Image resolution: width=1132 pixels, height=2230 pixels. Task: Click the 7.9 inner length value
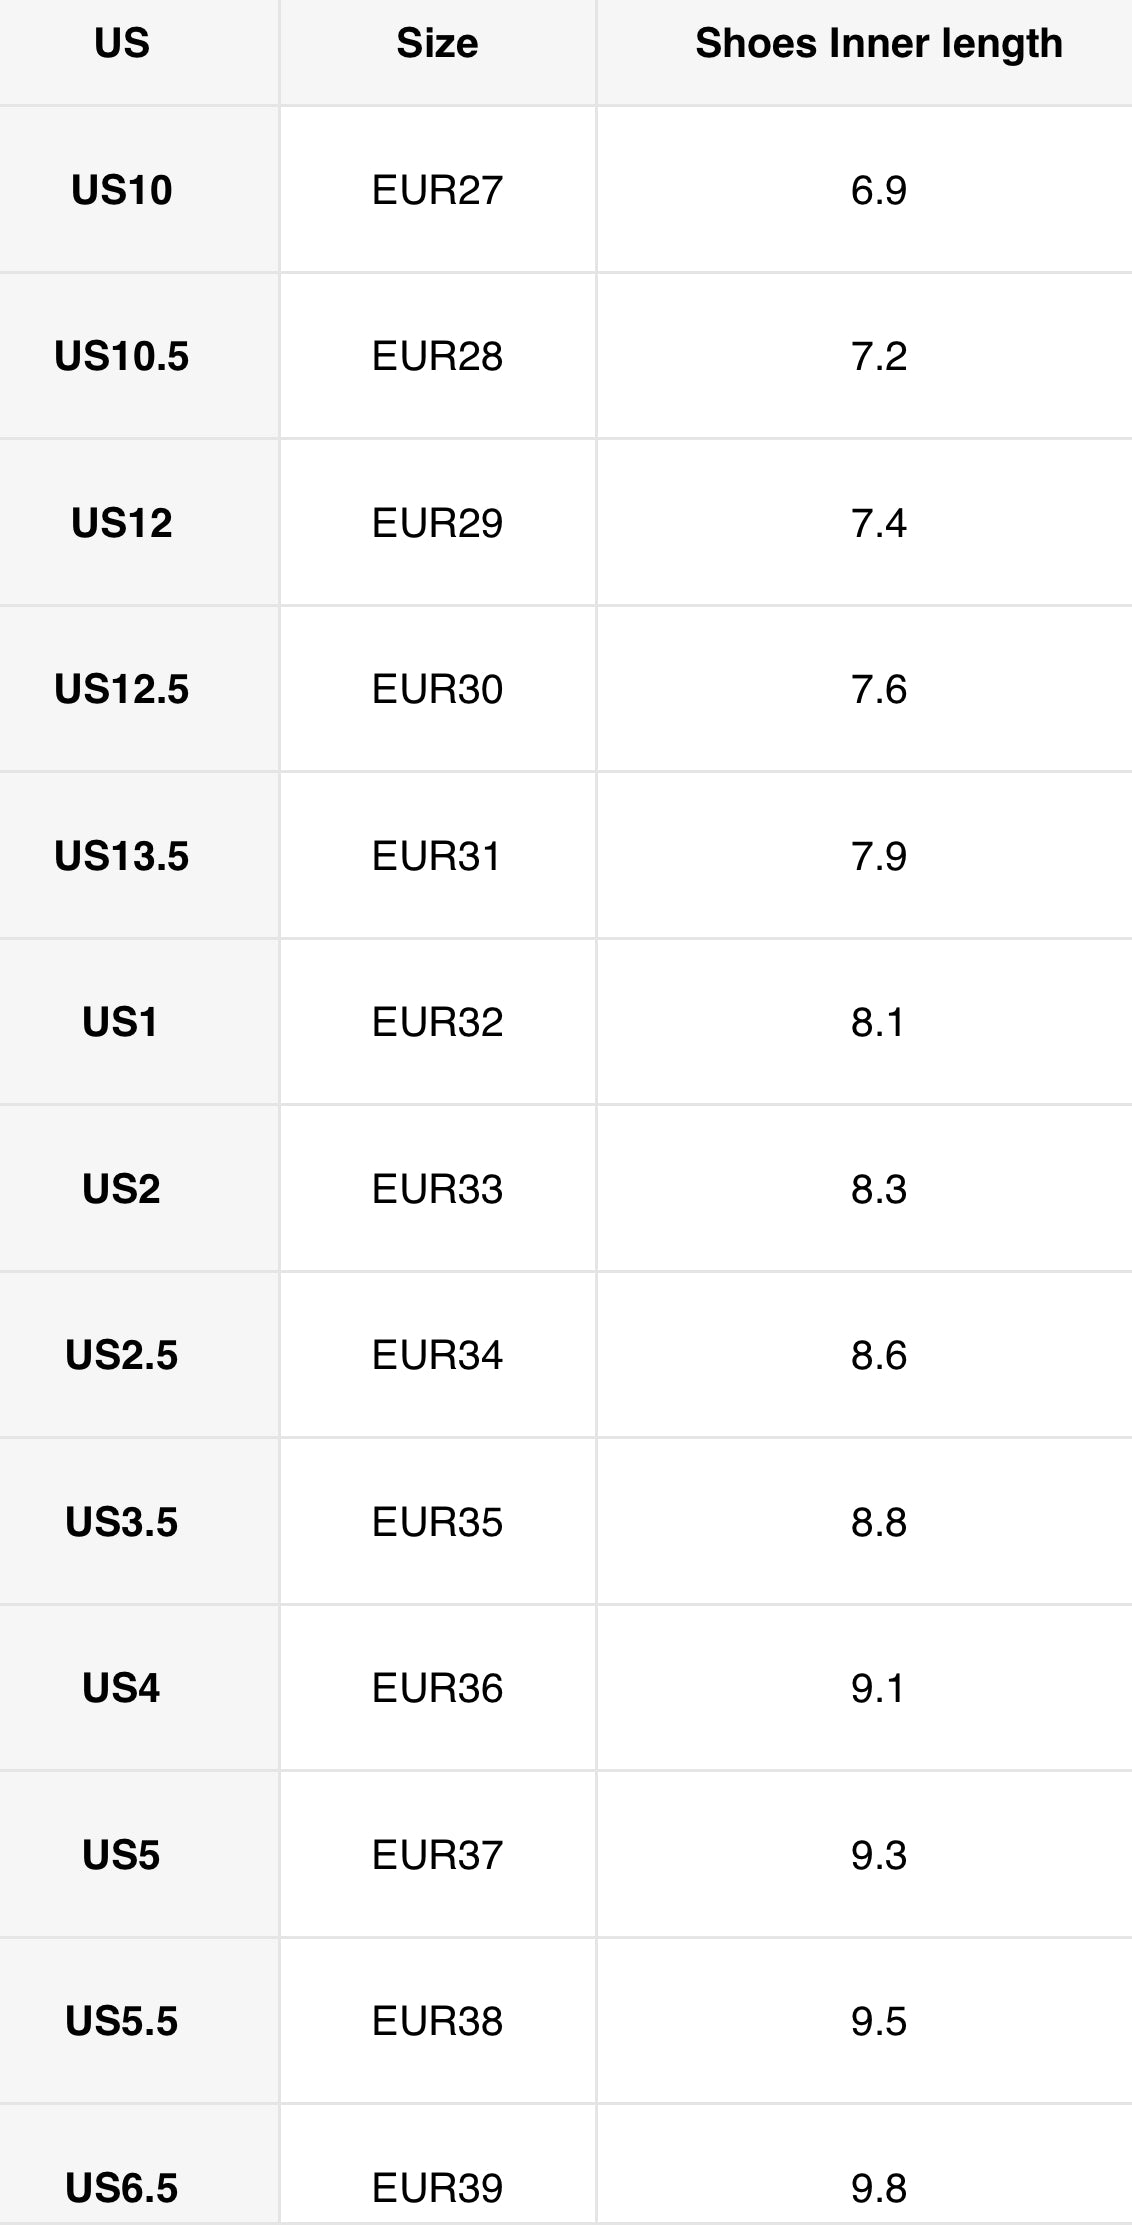coord(878,857)
